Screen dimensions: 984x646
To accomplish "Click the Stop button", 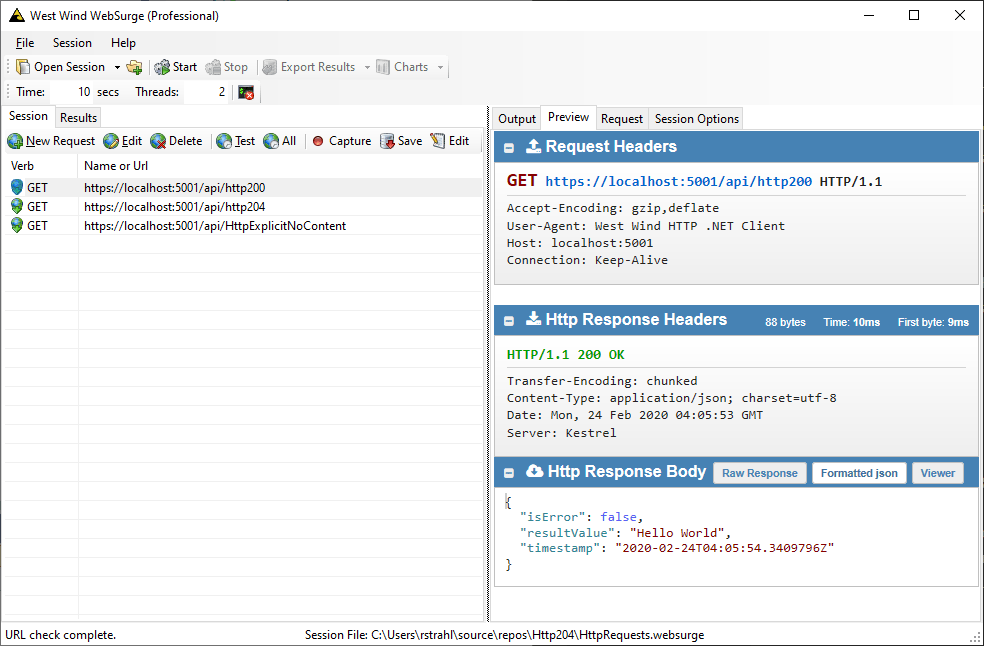I will 227,67.
